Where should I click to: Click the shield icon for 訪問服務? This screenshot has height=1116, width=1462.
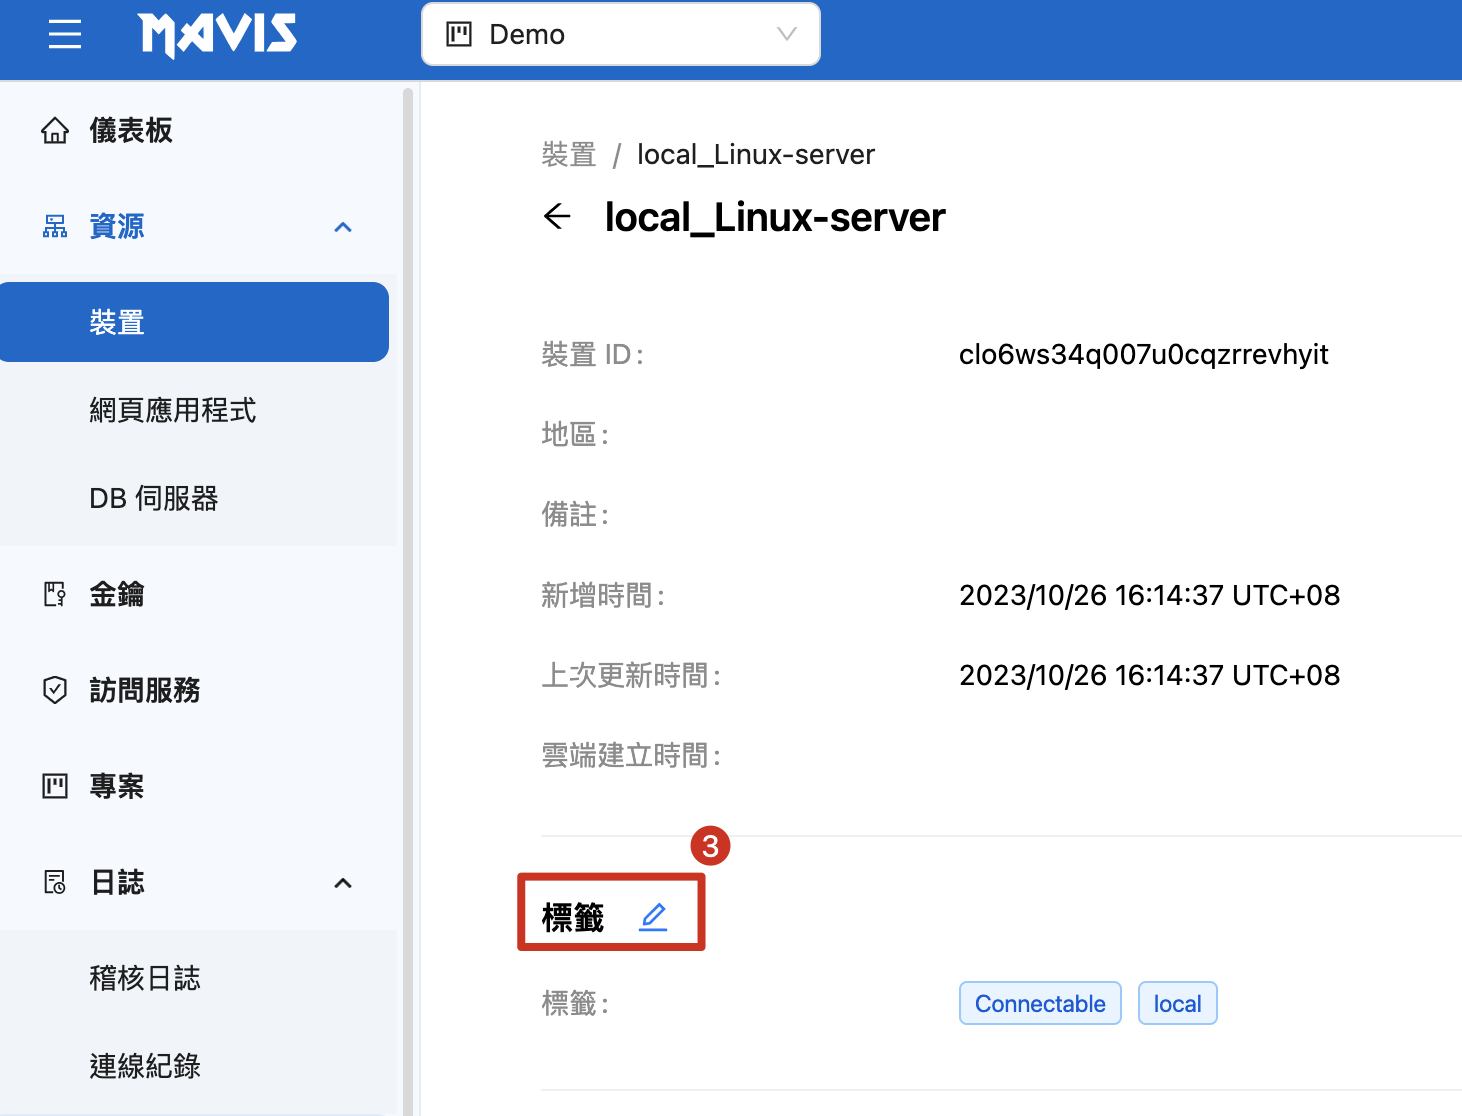click(x=55, y=690)
